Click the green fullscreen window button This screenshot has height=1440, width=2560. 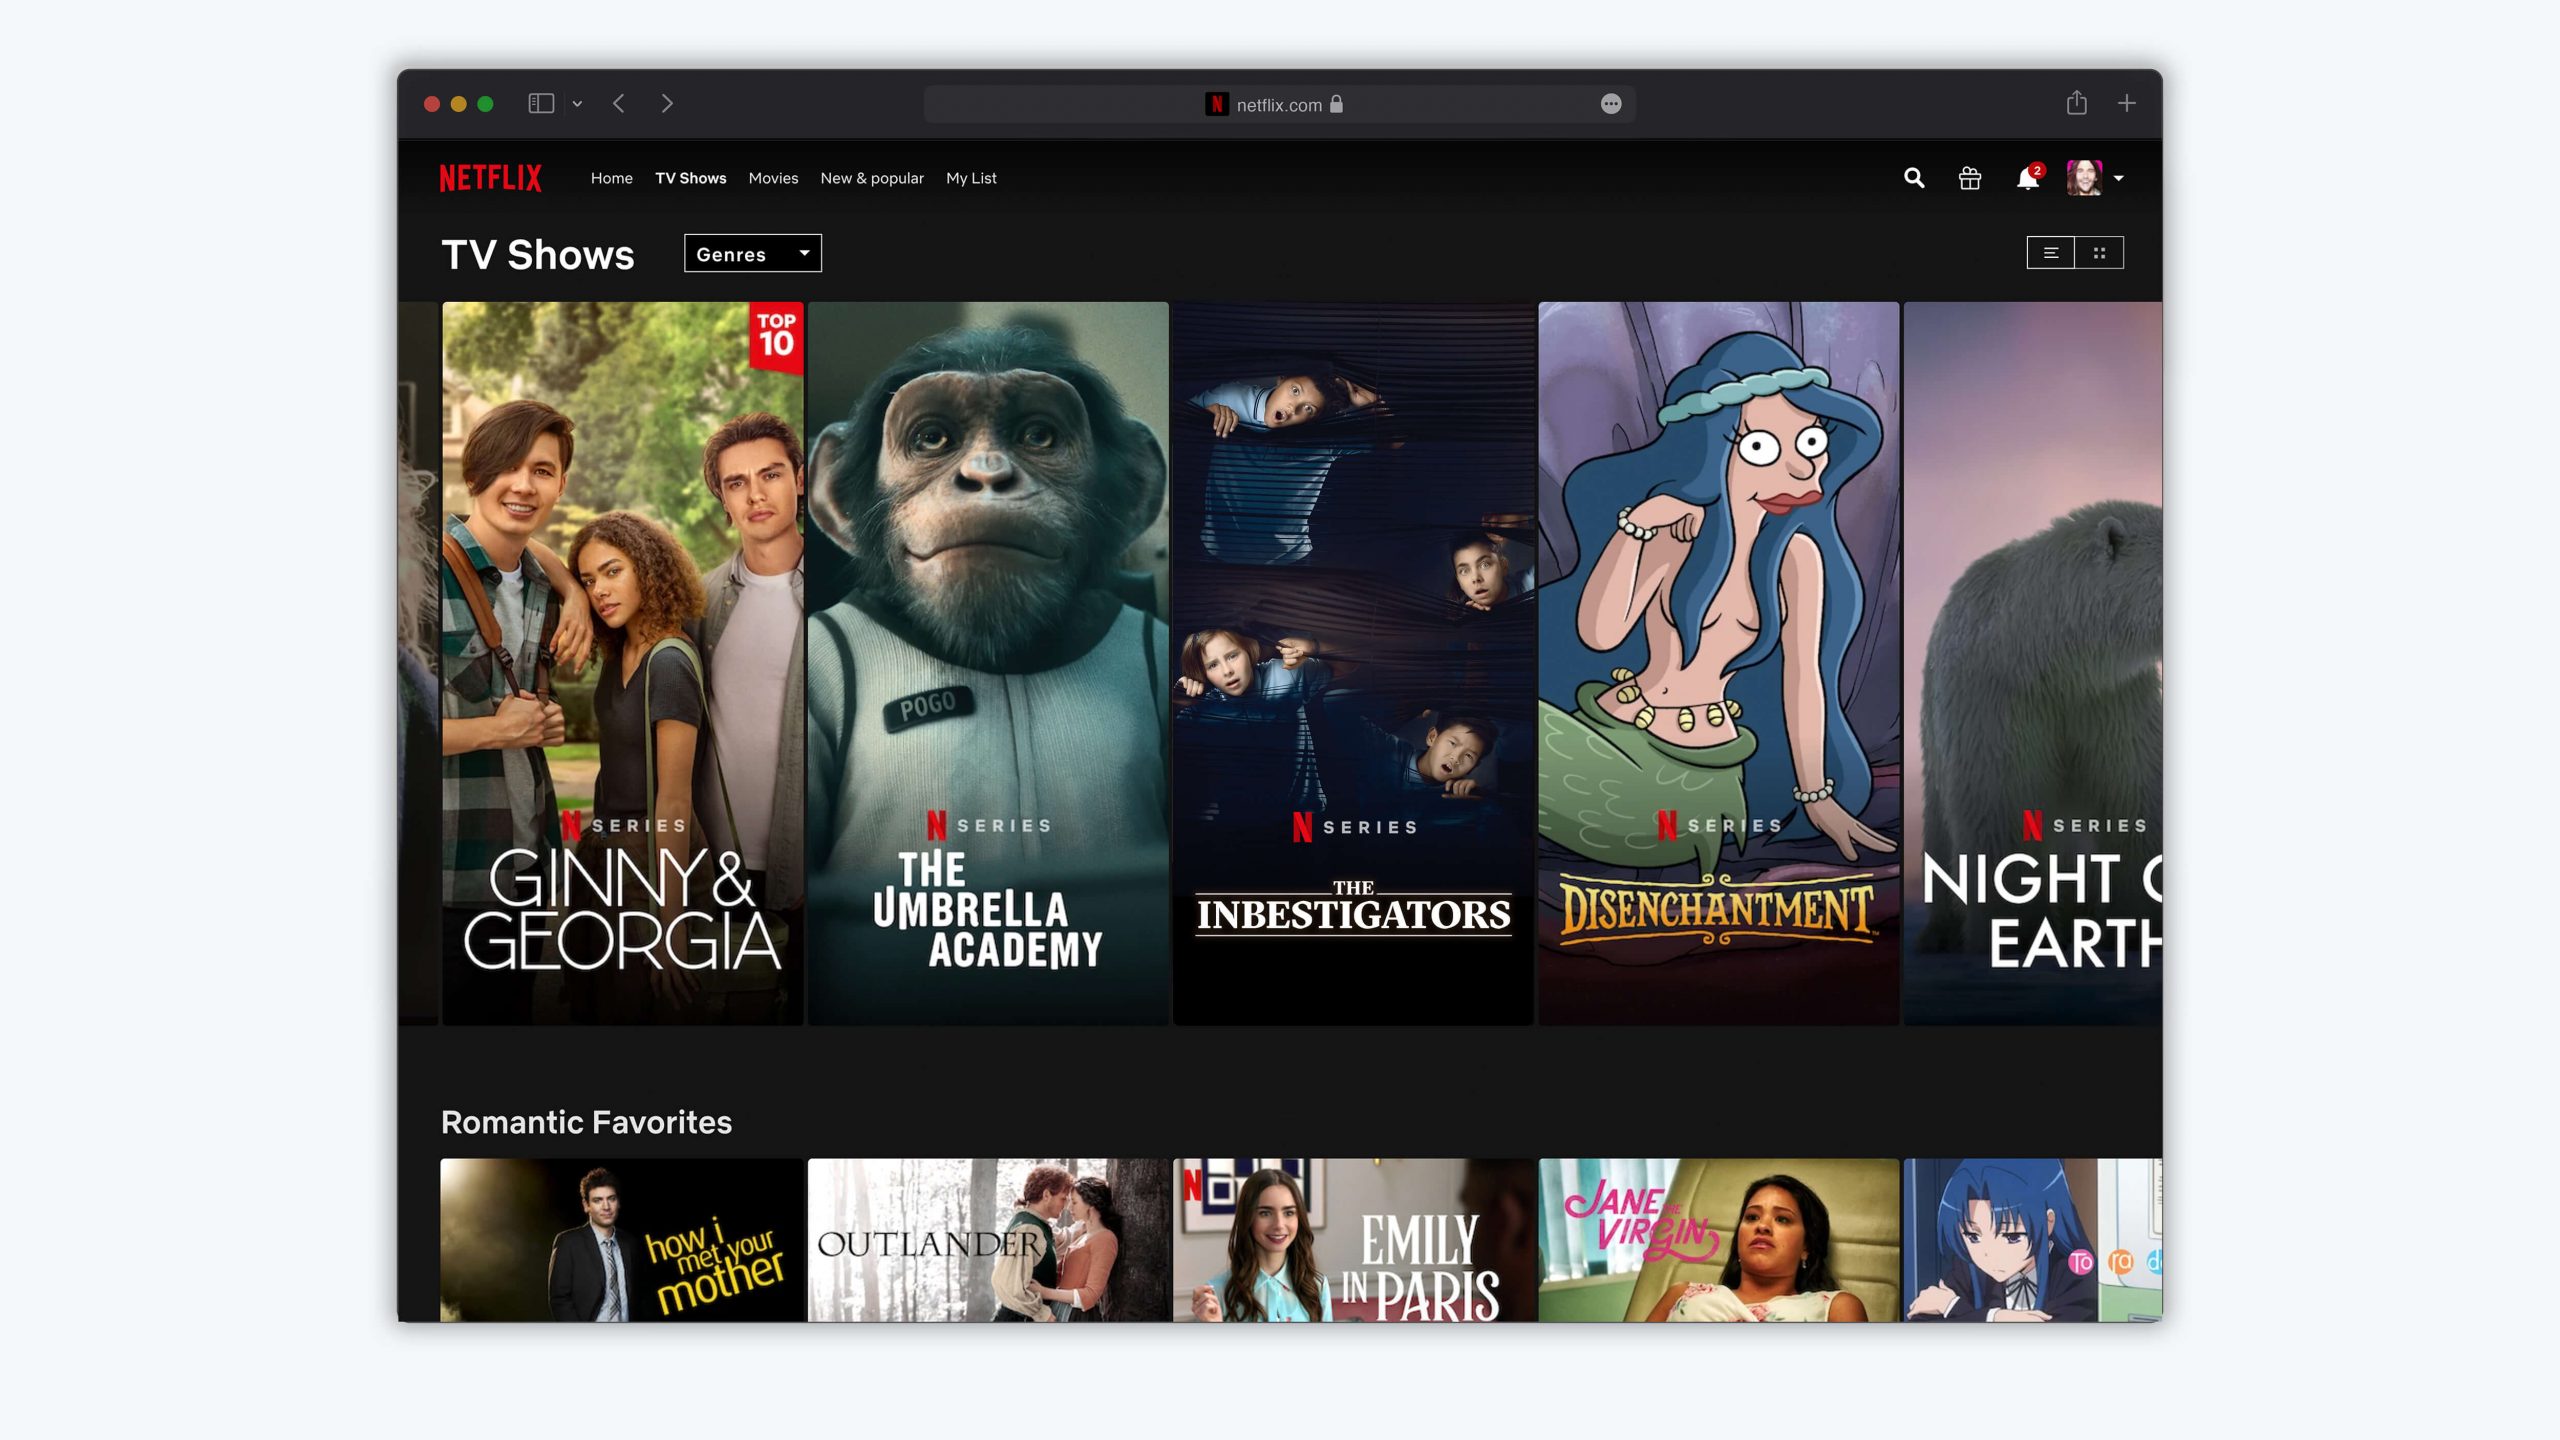click(x=485, y=104)
